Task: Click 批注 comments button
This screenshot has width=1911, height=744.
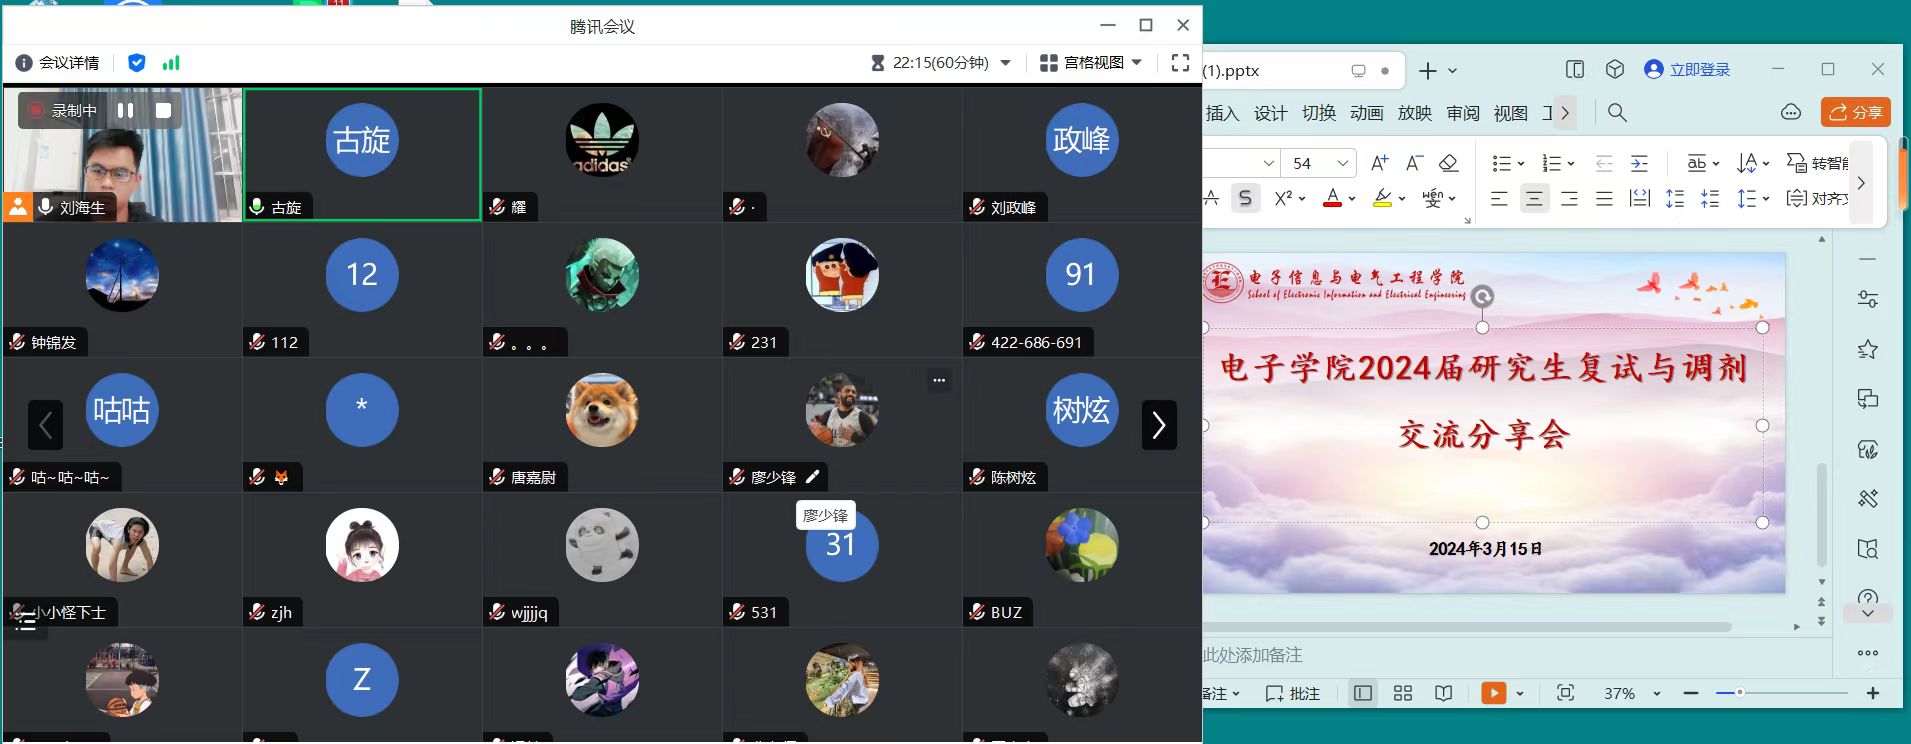Action: pyautogui.click(x=1293, y=693)
